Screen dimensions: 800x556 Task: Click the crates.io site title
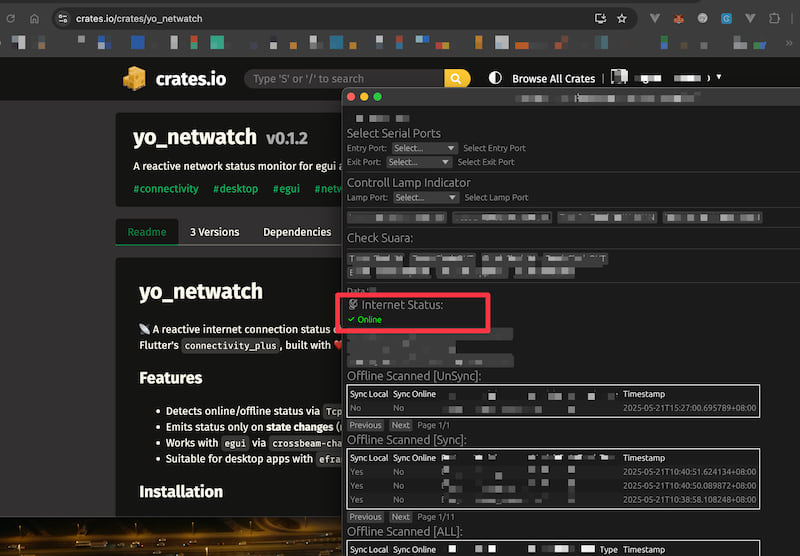(x=190, y=79)
